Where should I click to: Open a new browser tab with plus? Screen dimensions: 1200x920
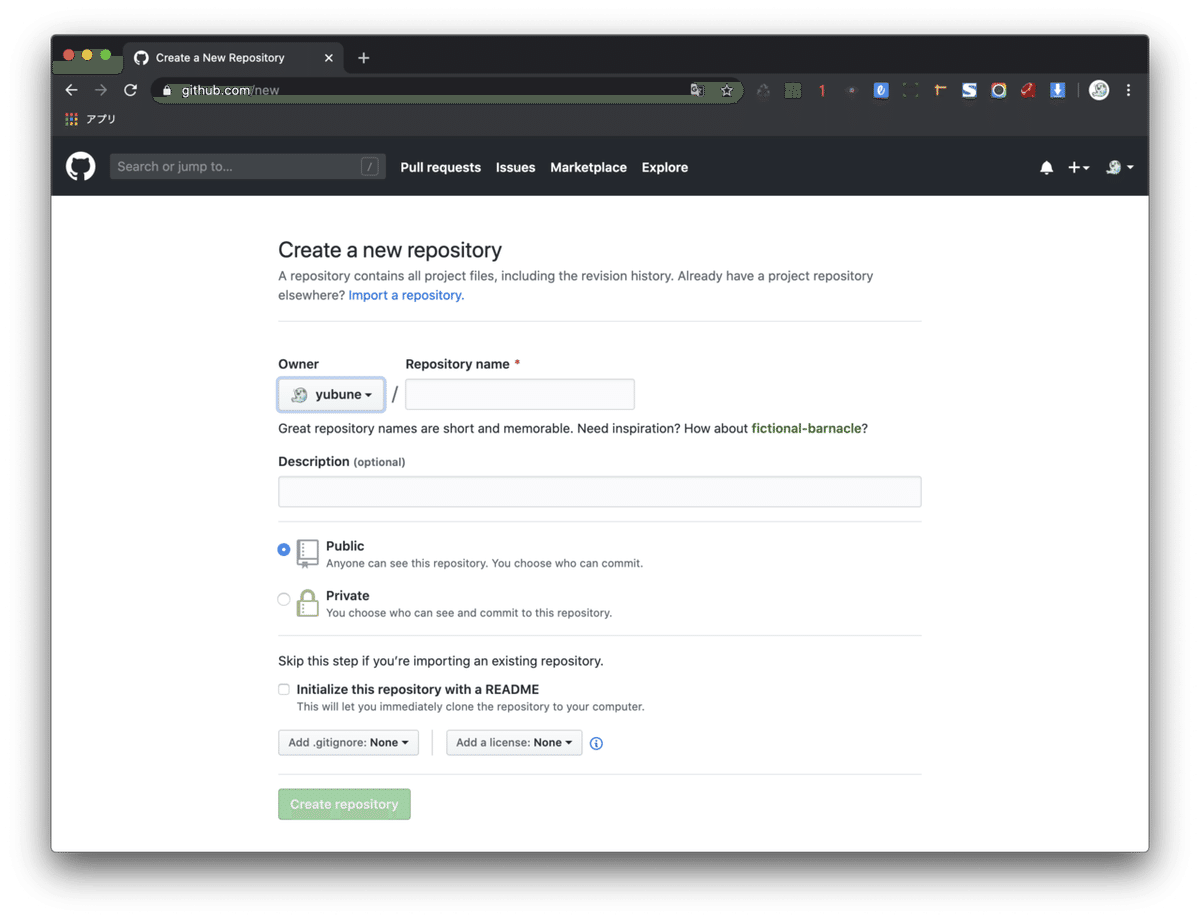point(363,58)
